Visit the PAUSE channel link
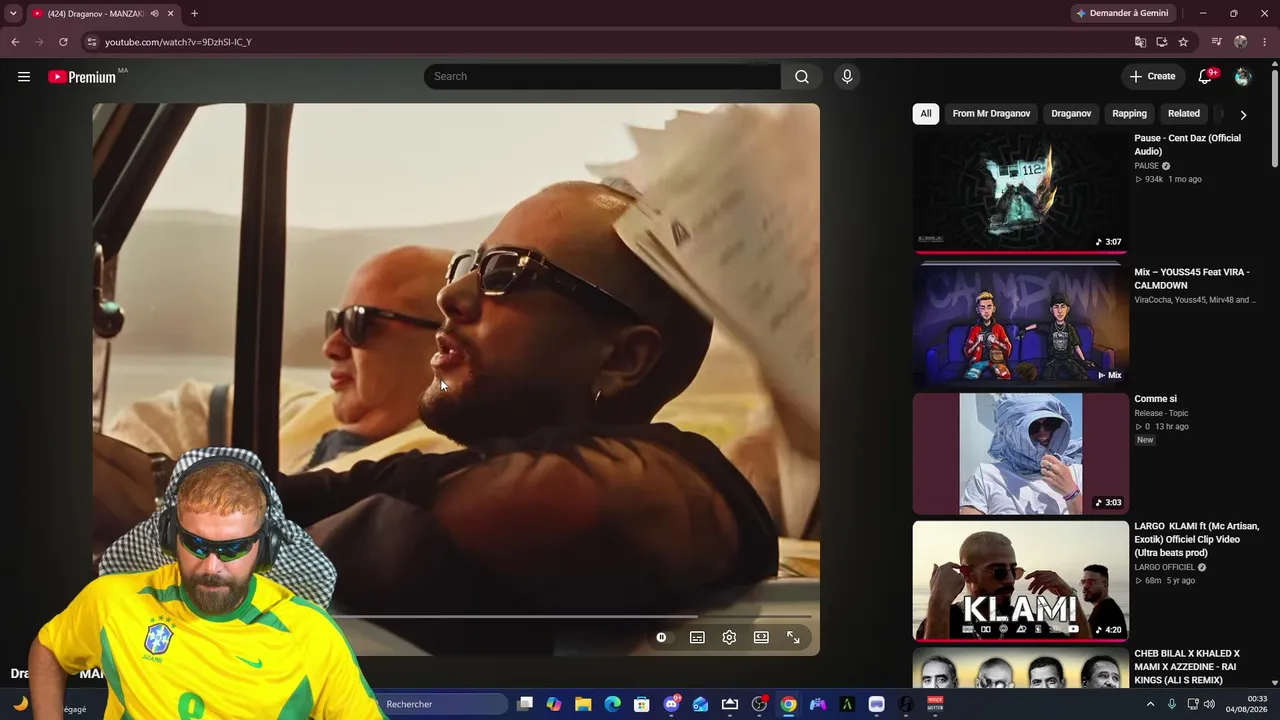 click(x=1146, y=166)
